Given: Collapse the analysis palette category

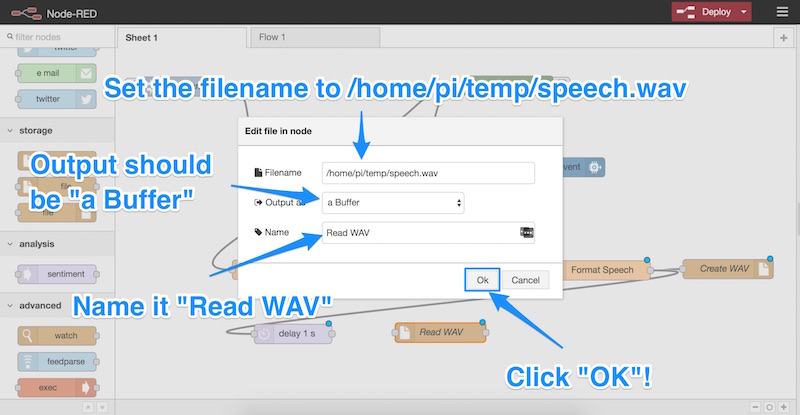Looking at the screenshot, I should (57, 244).
